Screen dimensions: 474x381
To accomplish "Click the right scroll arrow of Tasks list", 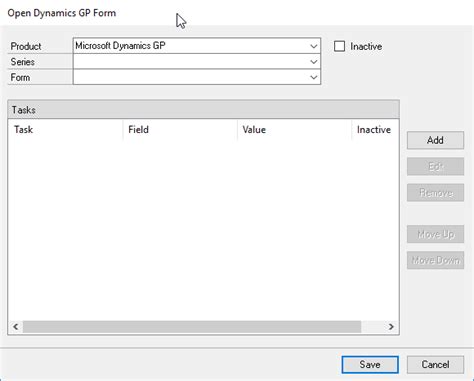I will coord(391,327).
